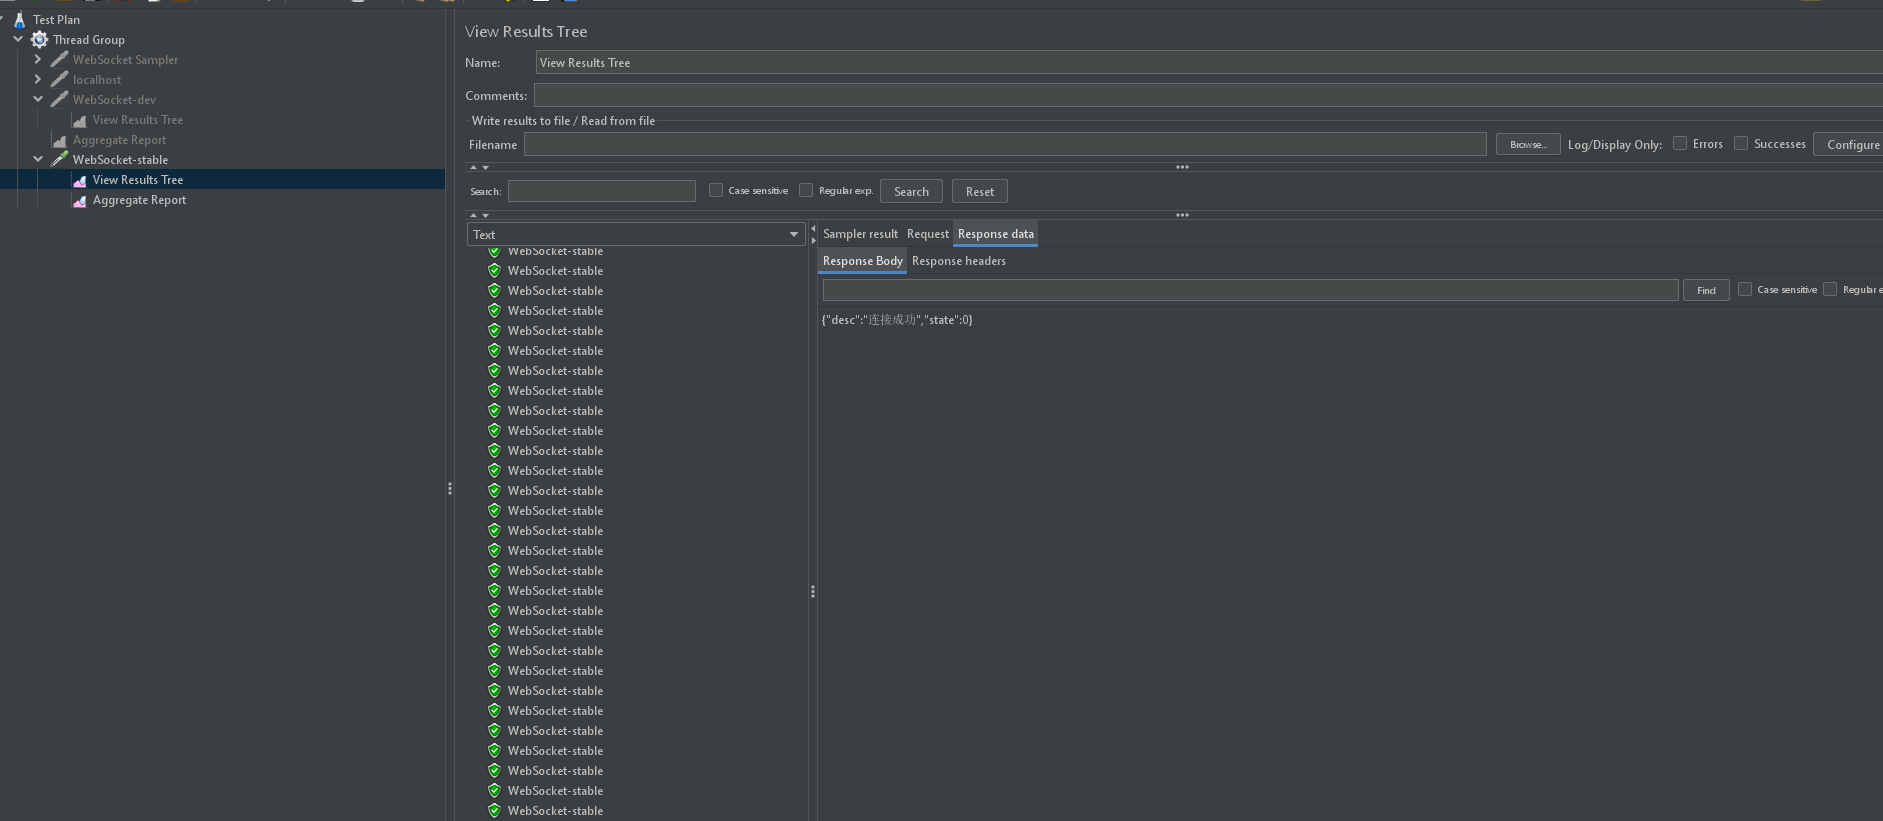This screenshot has height=821, width=1883.
Task: Select the Thread Group tree node
Action: (x=89, y=39)
